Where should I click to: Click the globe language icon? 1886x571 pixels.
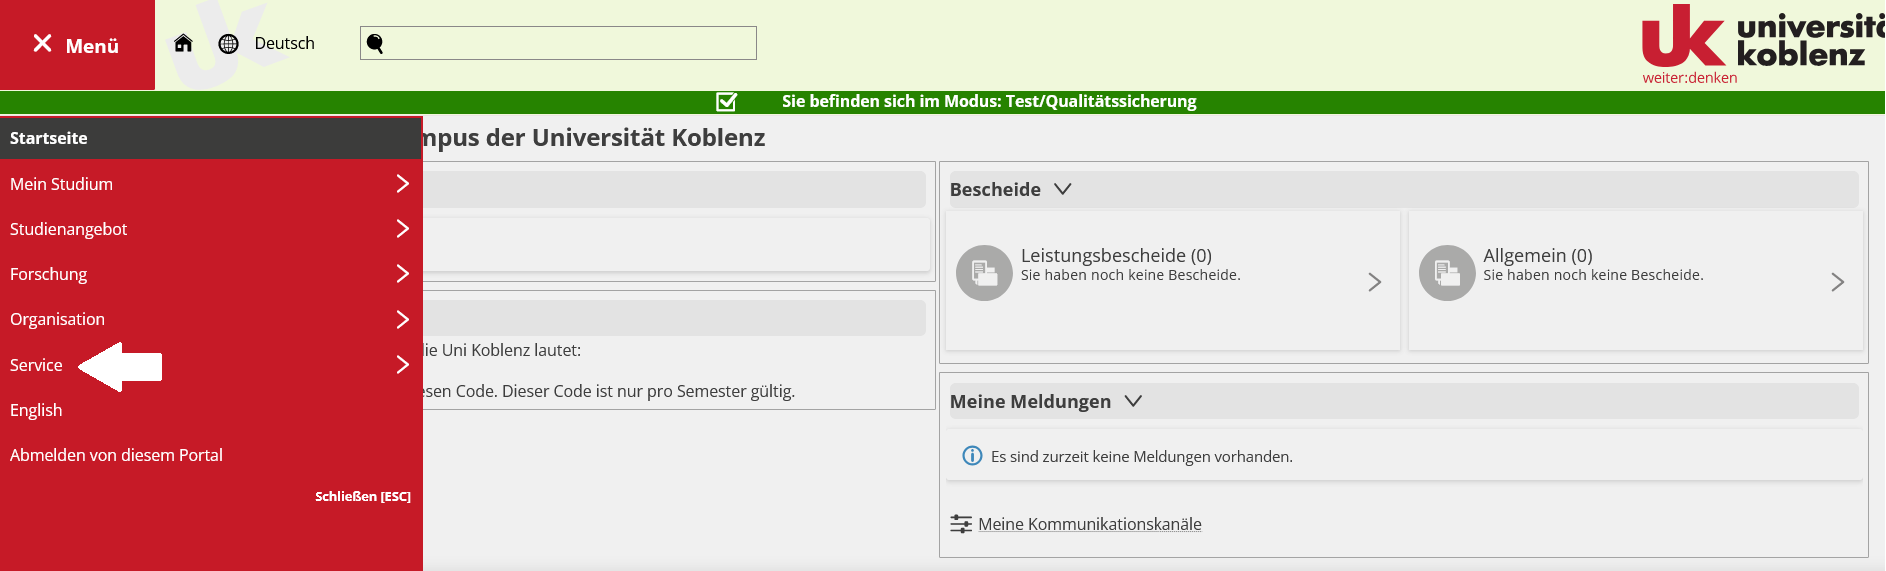(228, 44)
